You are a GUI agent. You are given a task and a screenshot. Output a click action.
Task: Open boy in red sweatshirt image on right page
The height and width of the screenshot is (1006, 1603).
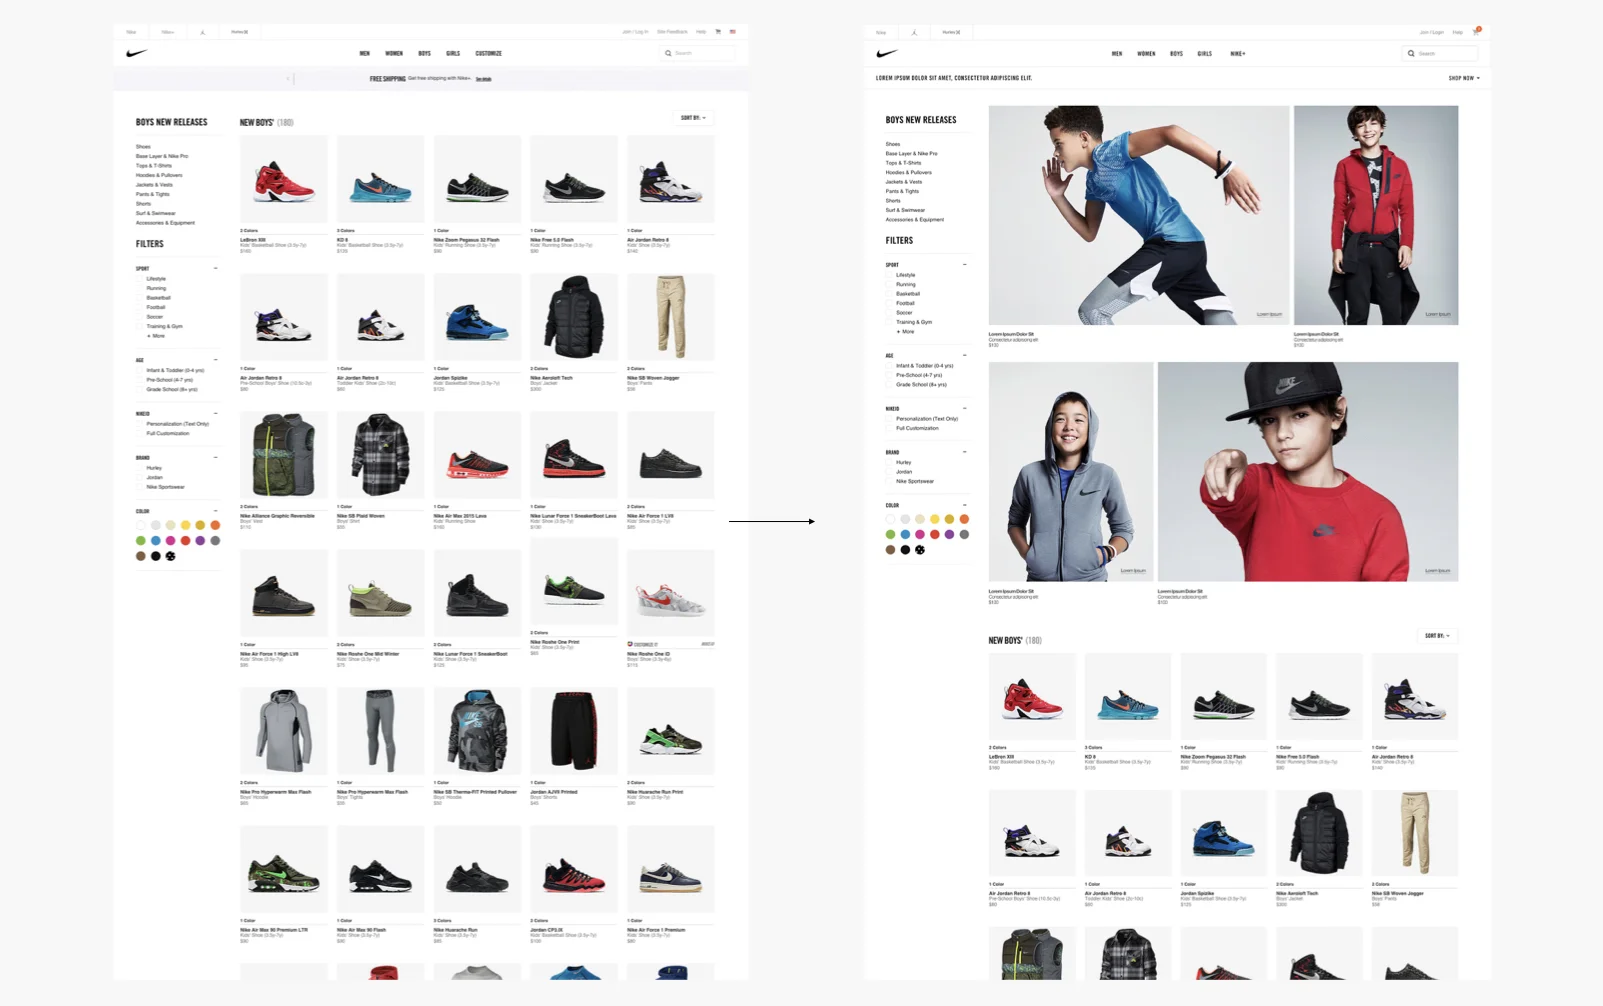click(1308, 471)
